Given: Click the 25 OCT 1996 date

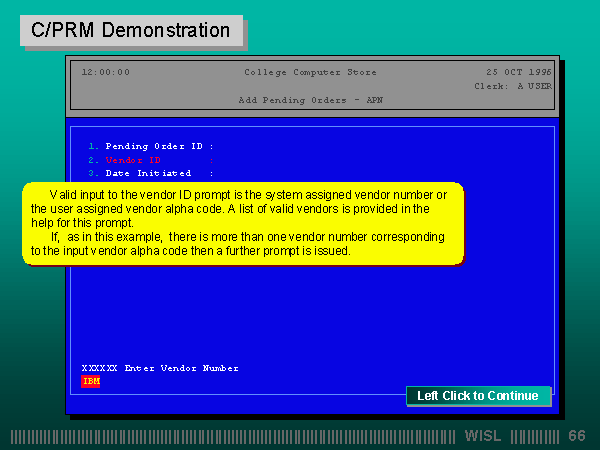Looking at the screenshot, I should click(518, 72).
